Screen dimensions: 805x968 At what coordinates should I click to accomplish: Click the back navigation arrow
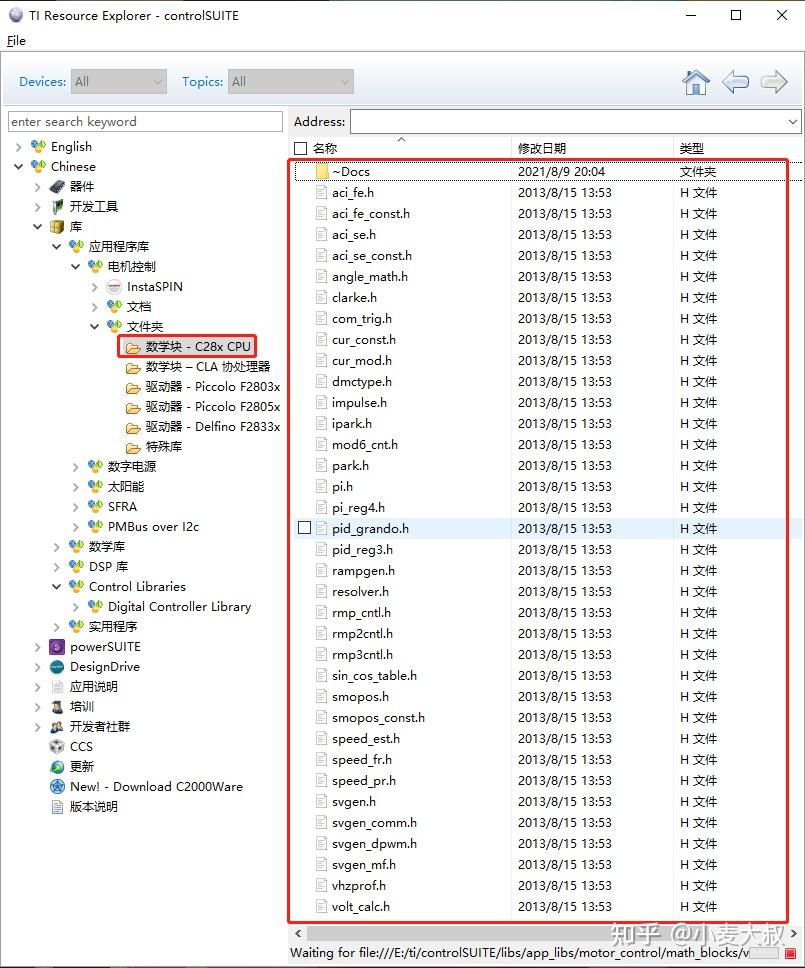tap(735, 83)
